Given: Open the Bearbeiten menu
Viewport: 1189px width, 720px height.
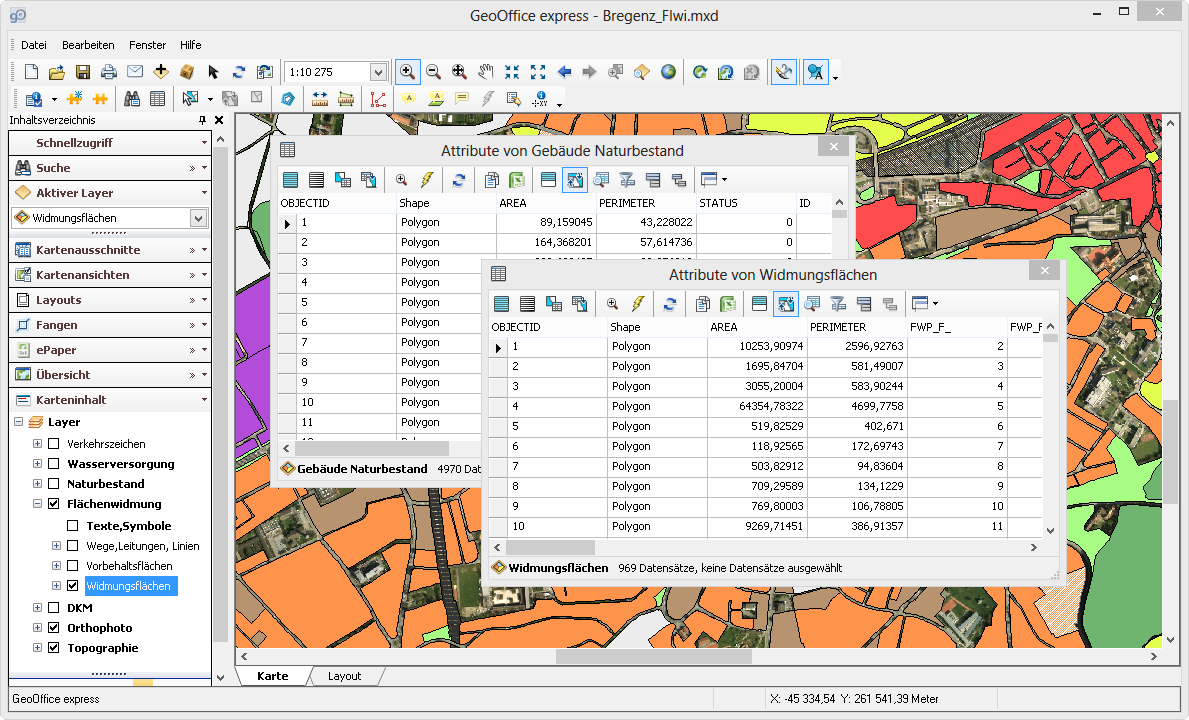Looking at the screenshot, I should (88, 45).
